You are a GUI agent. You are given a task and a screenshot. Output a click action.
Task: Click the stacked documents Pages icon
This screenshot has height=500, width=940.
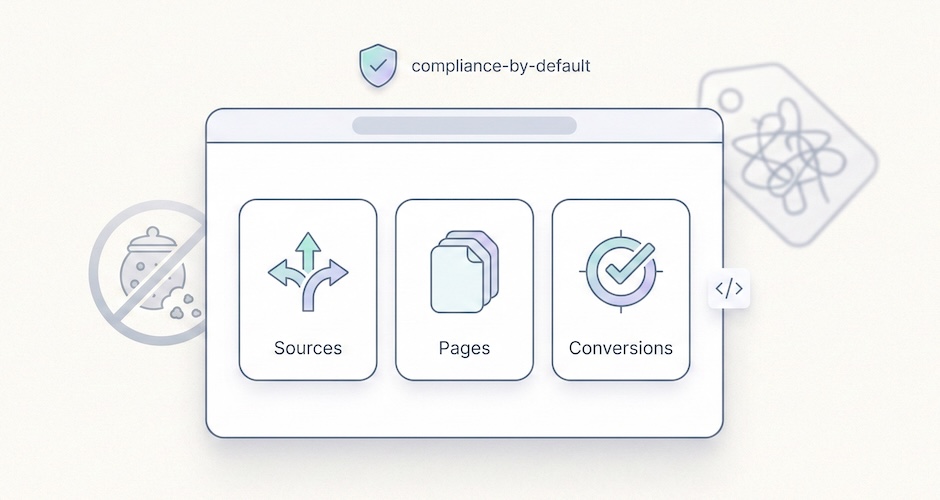[x=464, y=272]
